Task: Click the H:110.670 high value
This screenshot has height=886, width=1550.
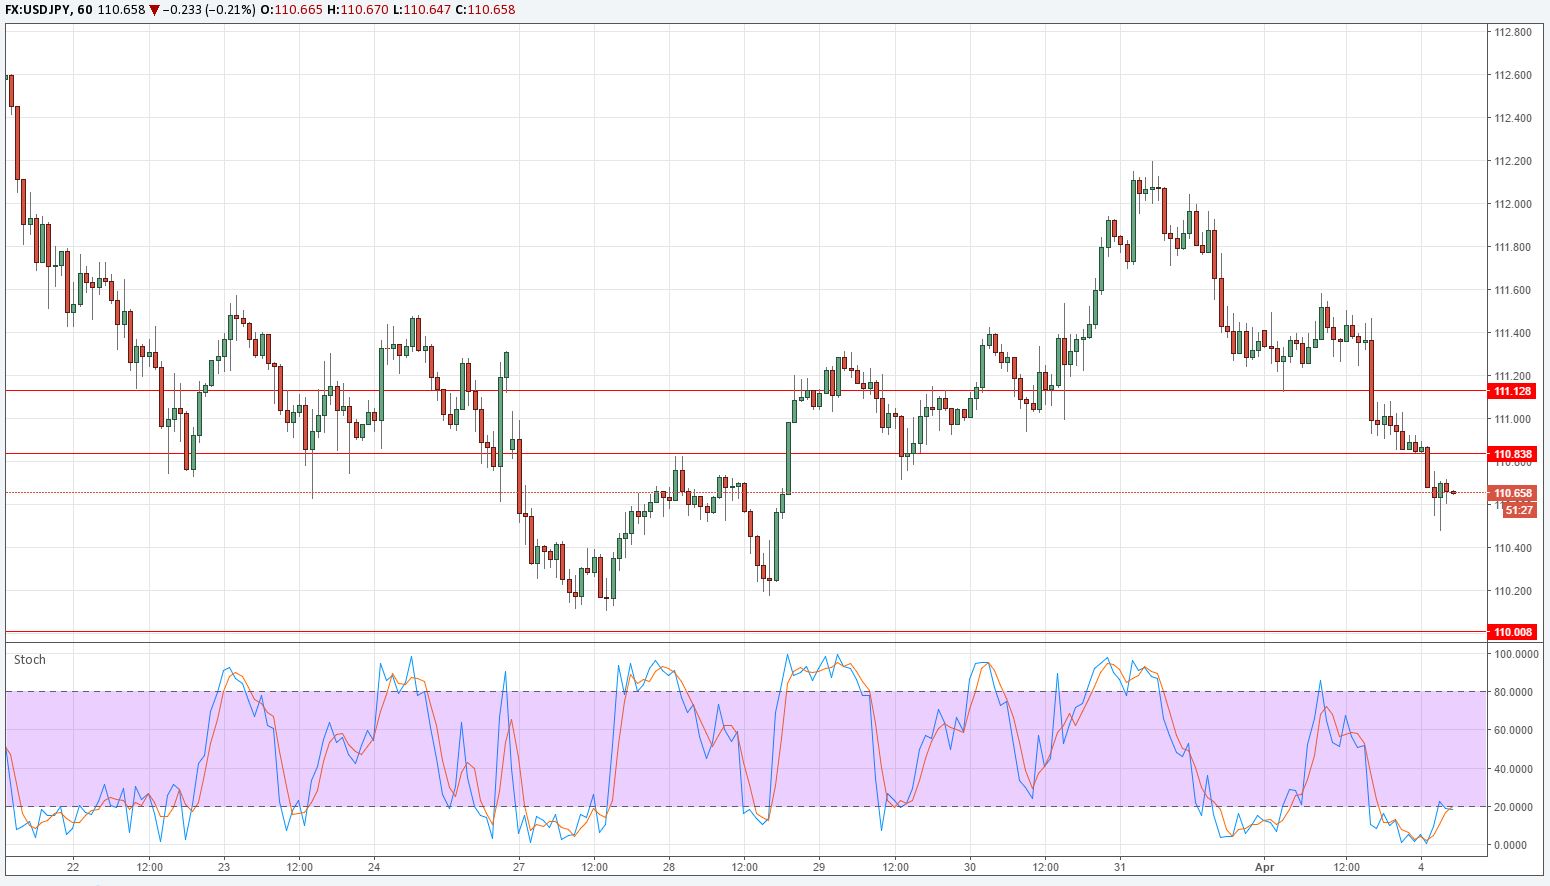Action: pyautogui.click(x=356, y=9)
